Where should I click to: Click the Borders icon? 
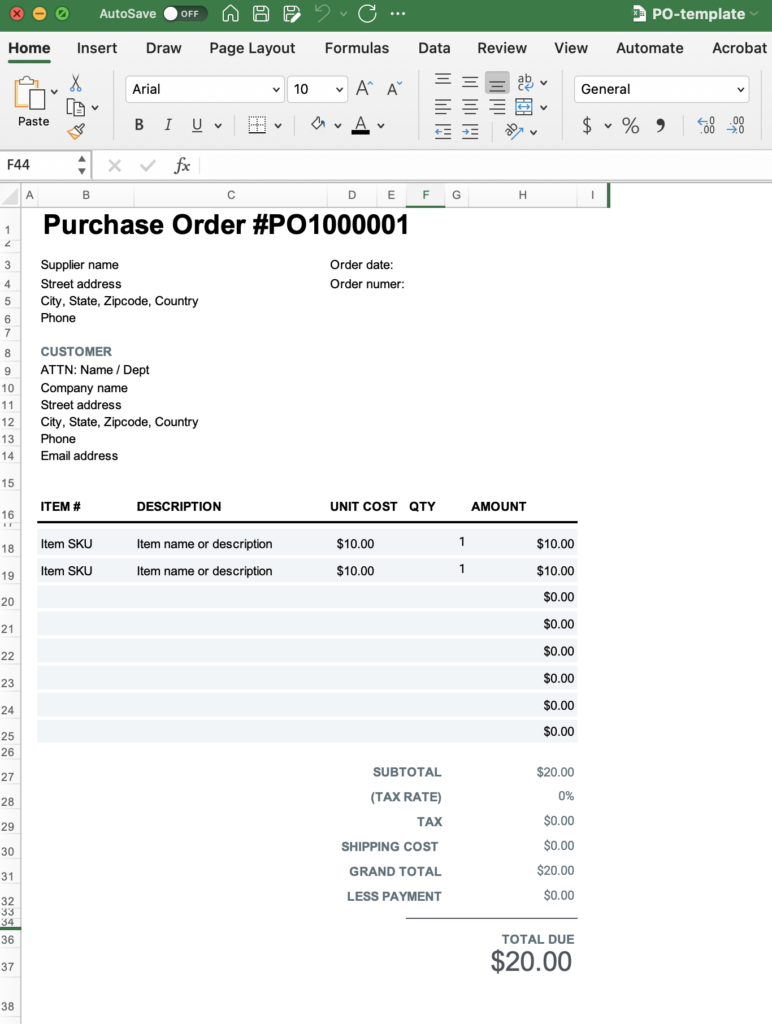[257, 125]
